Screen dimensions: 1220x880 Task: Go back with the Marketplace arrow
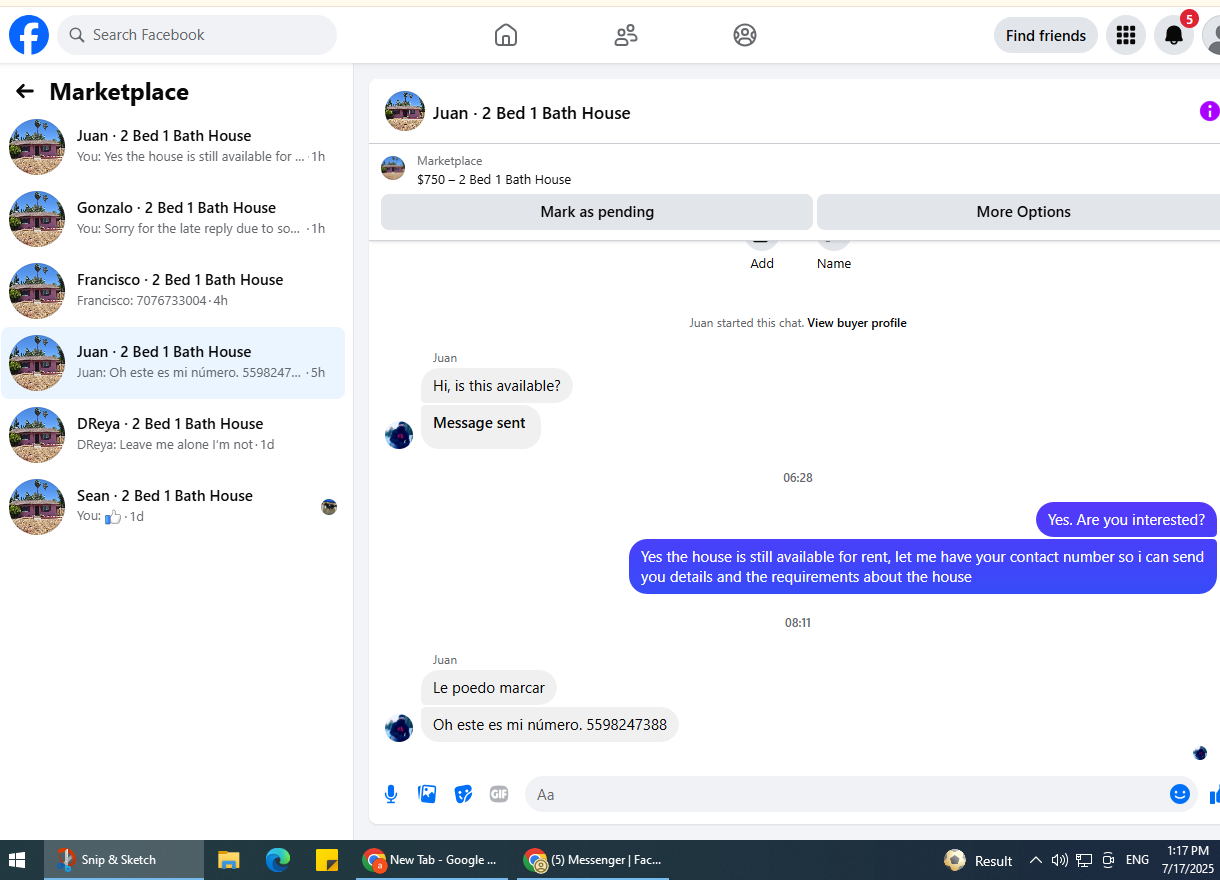click(25, 92)
